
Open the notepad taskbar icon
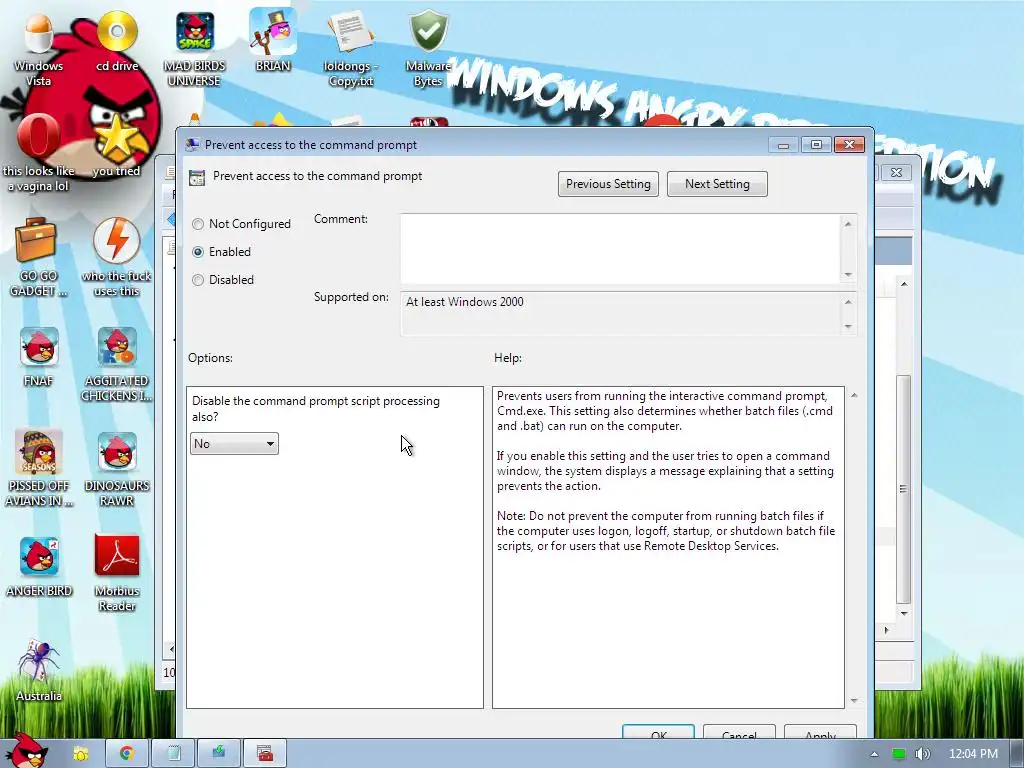(173, 754)
